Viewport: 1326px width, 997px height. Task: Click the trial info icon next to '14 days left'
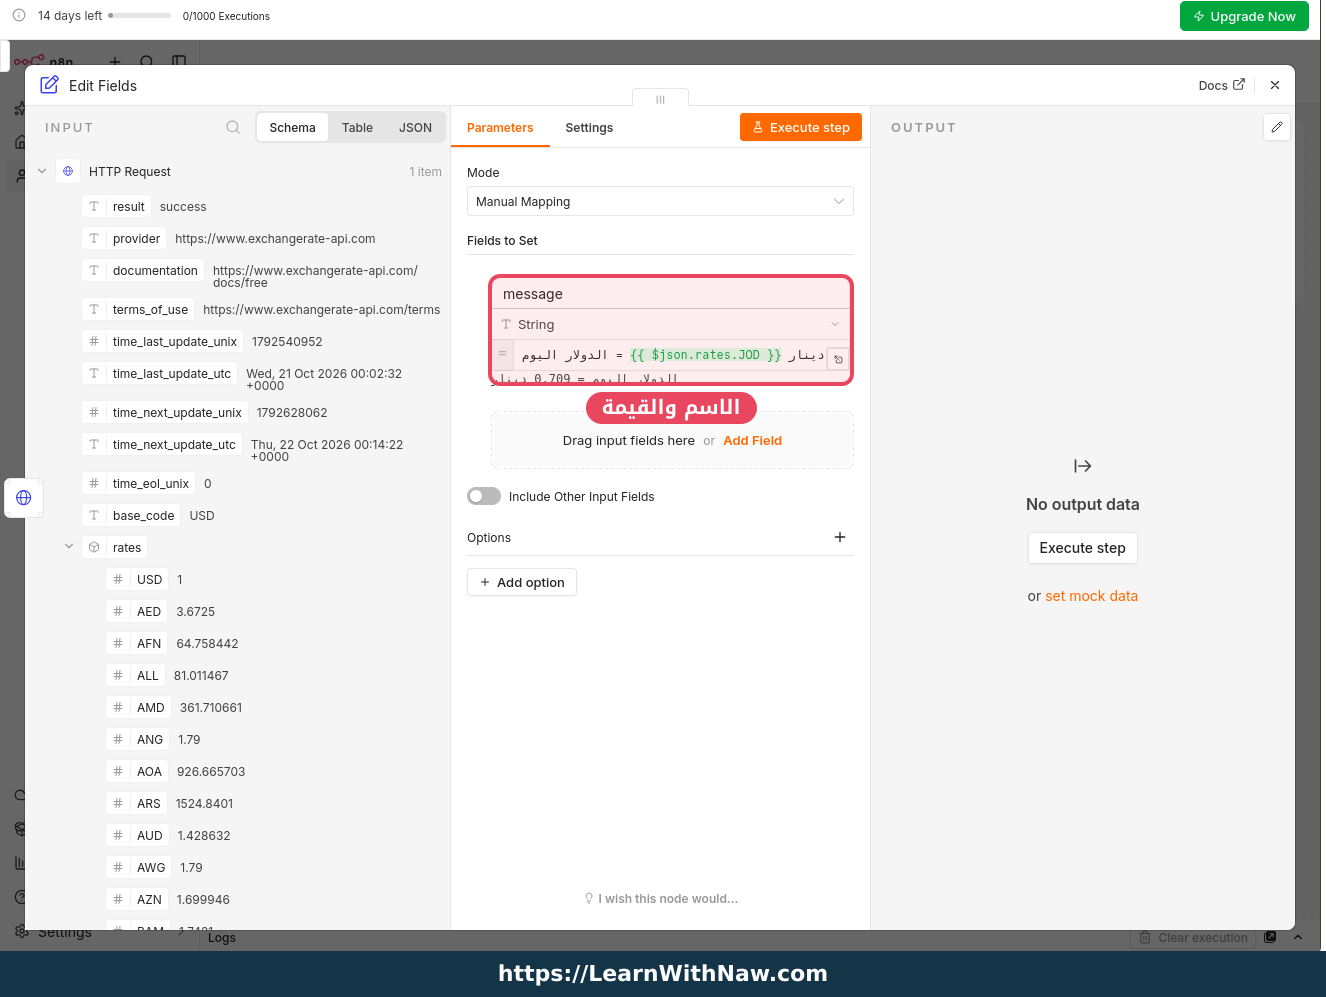pos(19,15)
